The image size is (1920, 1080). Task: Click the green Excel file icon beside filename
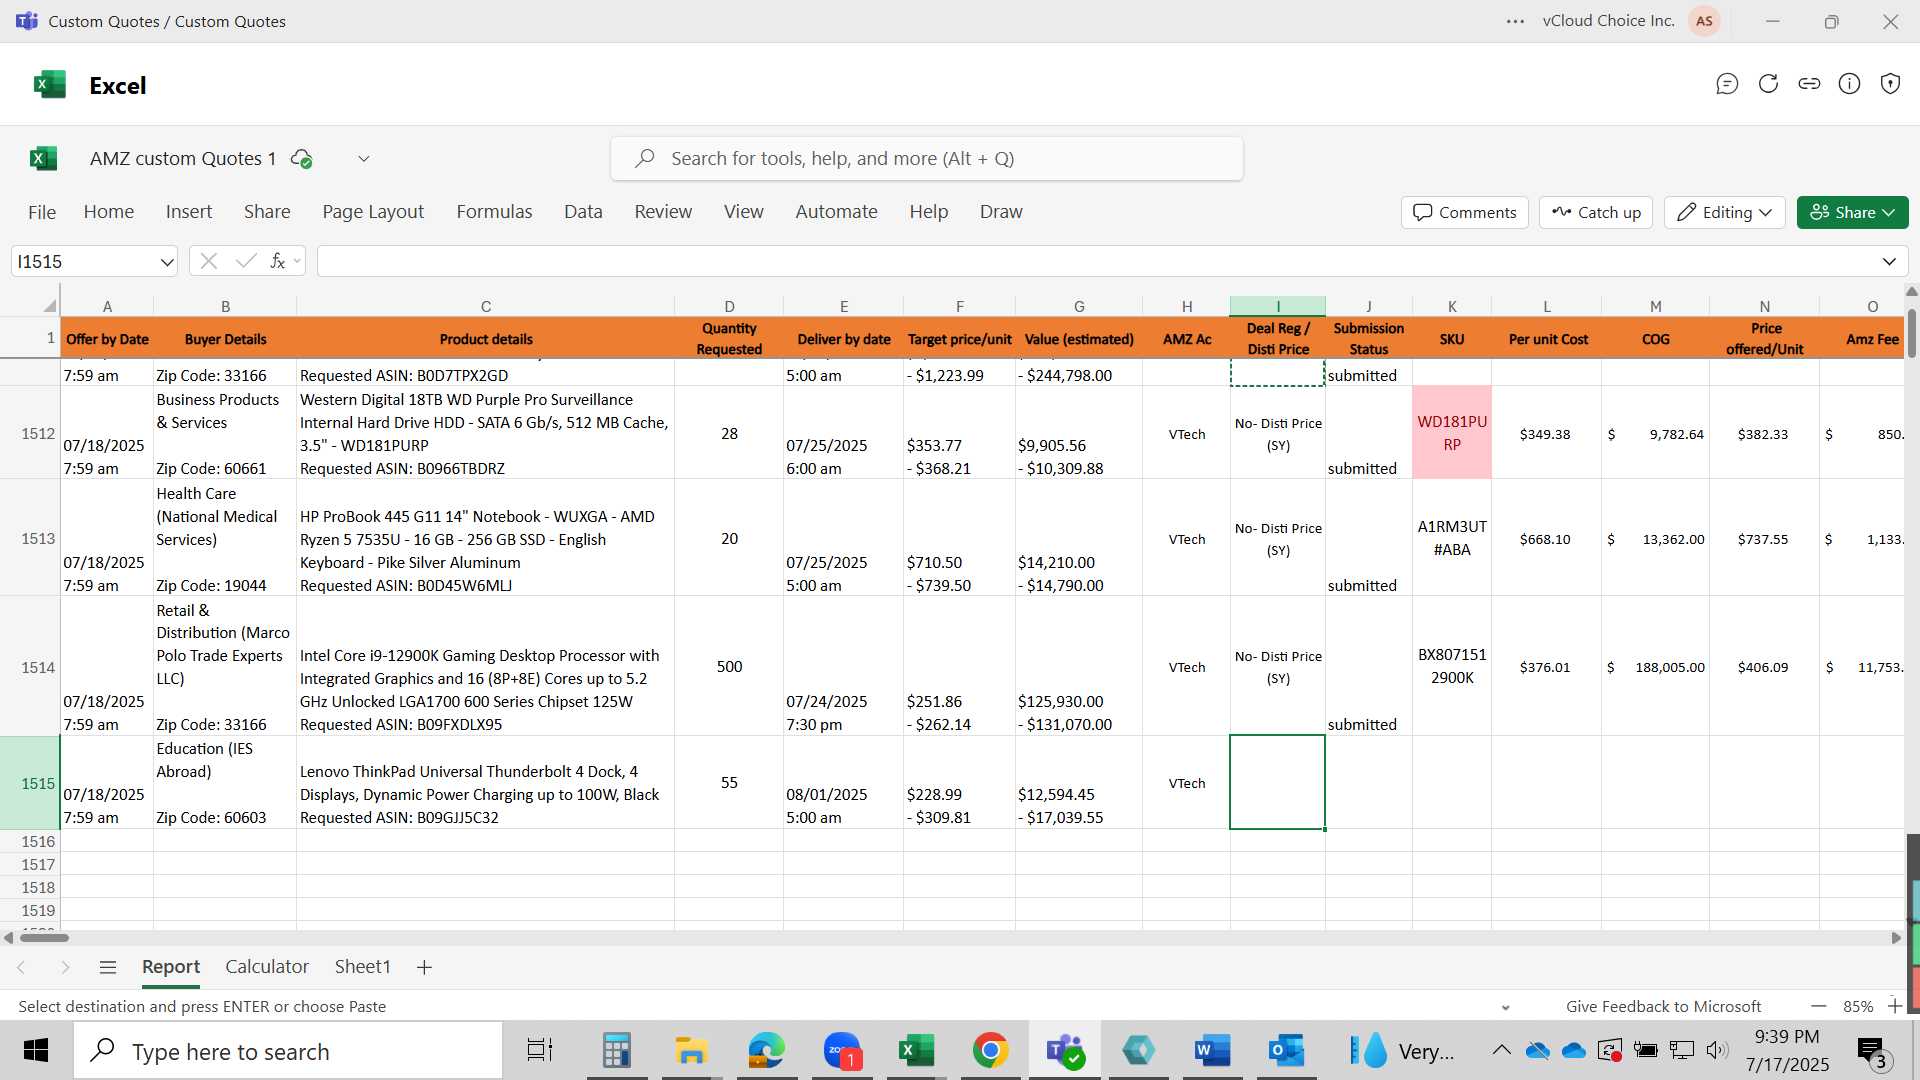(x=43, y=158)
